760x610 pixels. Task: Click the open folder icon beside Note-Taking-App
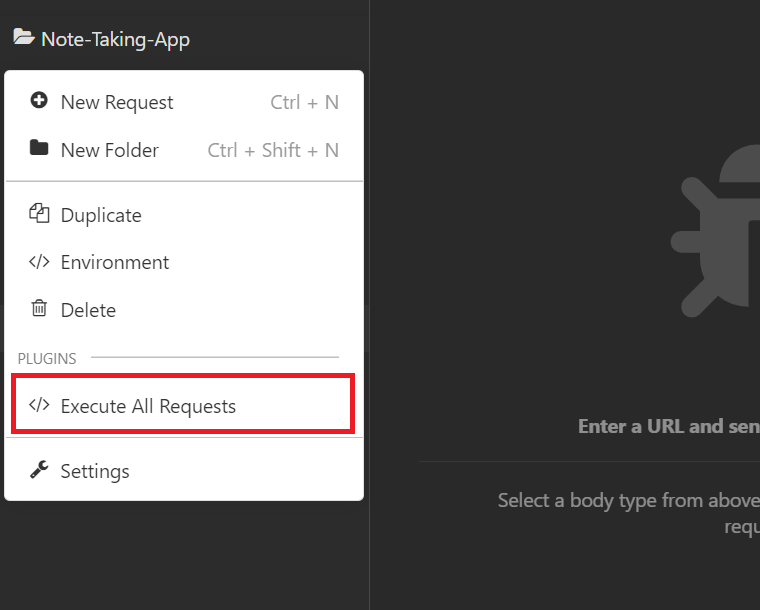pos(24,37)
